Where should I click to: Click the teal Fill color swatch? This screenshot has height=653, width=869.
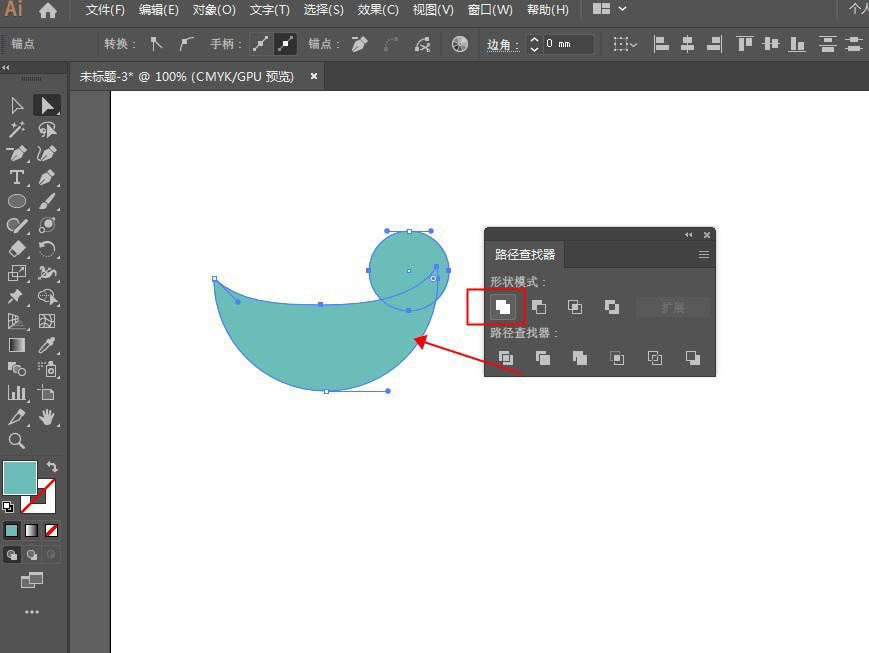click(20, 477)
